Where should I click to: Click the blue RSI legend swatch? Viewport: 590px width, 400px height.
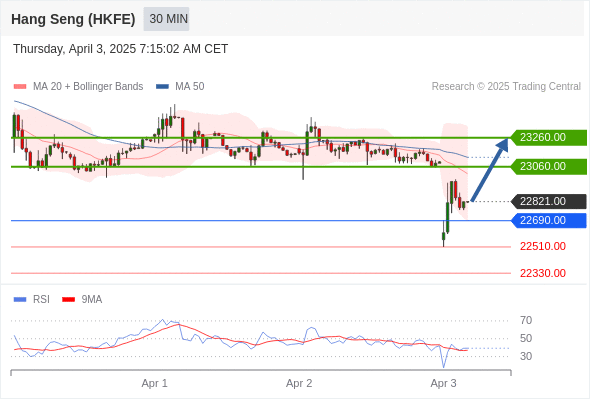(20, 300)
